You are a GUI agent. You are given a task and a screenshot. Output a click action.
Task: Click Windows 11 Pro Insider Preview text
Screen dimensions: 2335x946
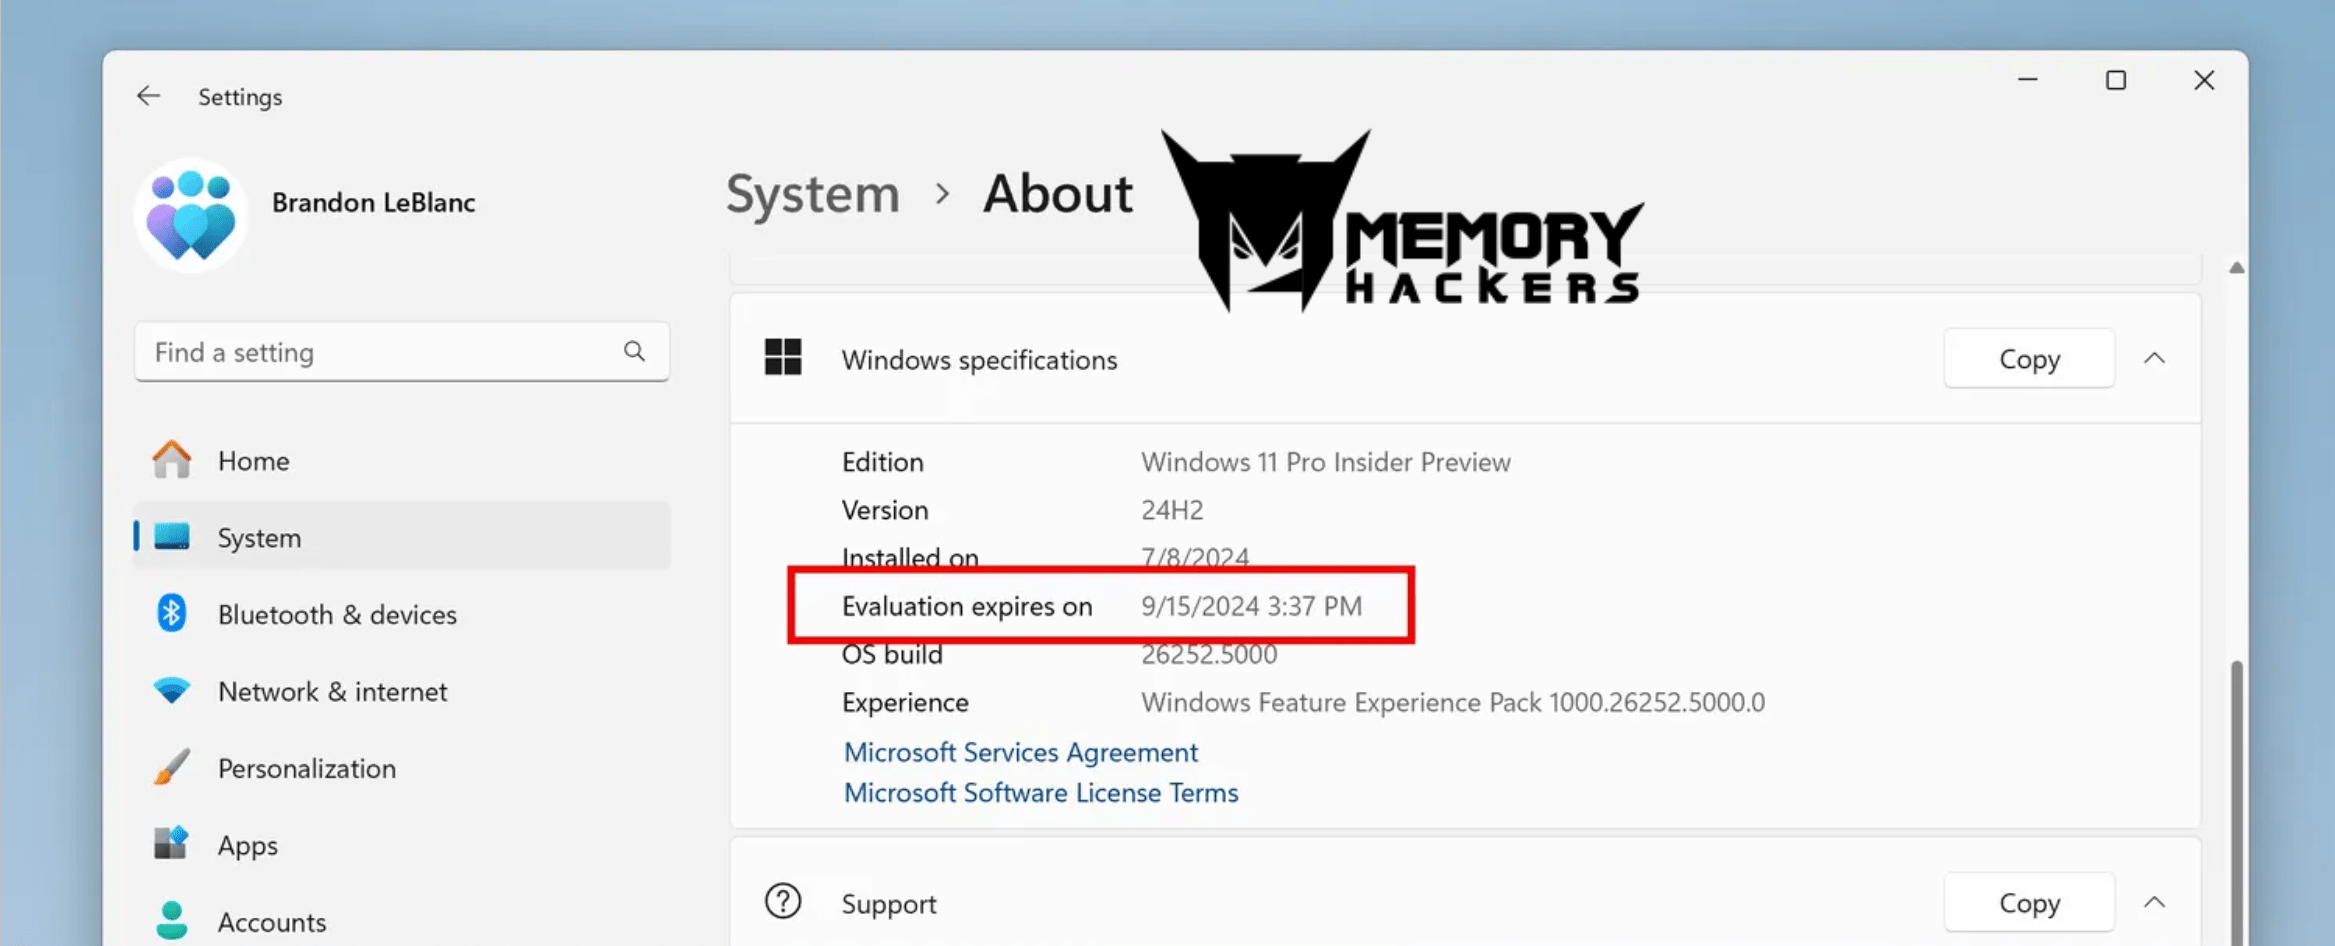[x=1326, y=462]
